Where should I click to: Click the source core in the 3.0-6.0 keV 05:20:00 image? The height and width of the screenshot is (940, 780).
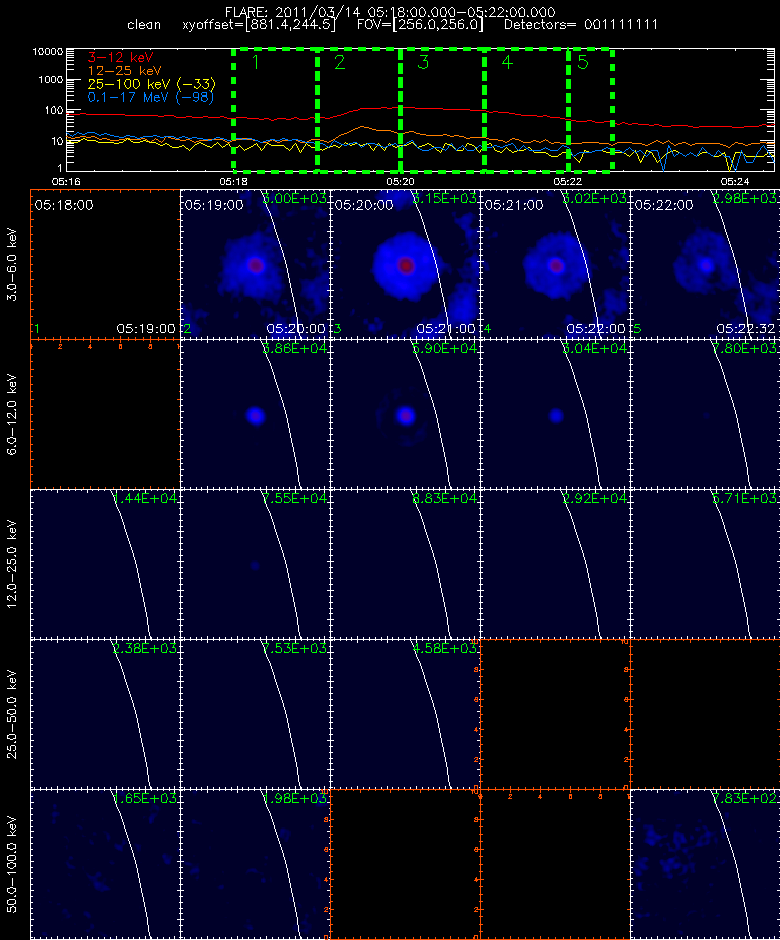406,265
